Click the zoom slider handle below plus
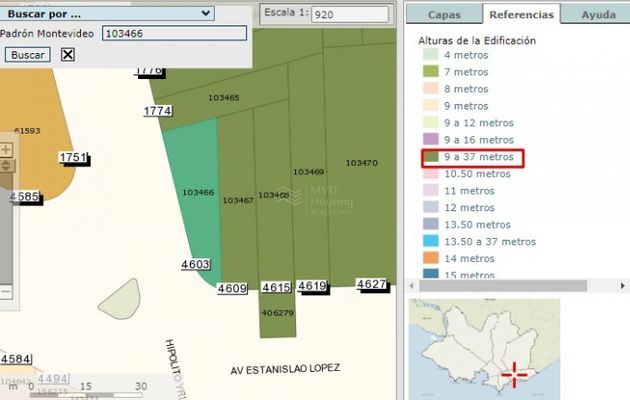Viewport: 630px width, 400px height. (6, 164)
